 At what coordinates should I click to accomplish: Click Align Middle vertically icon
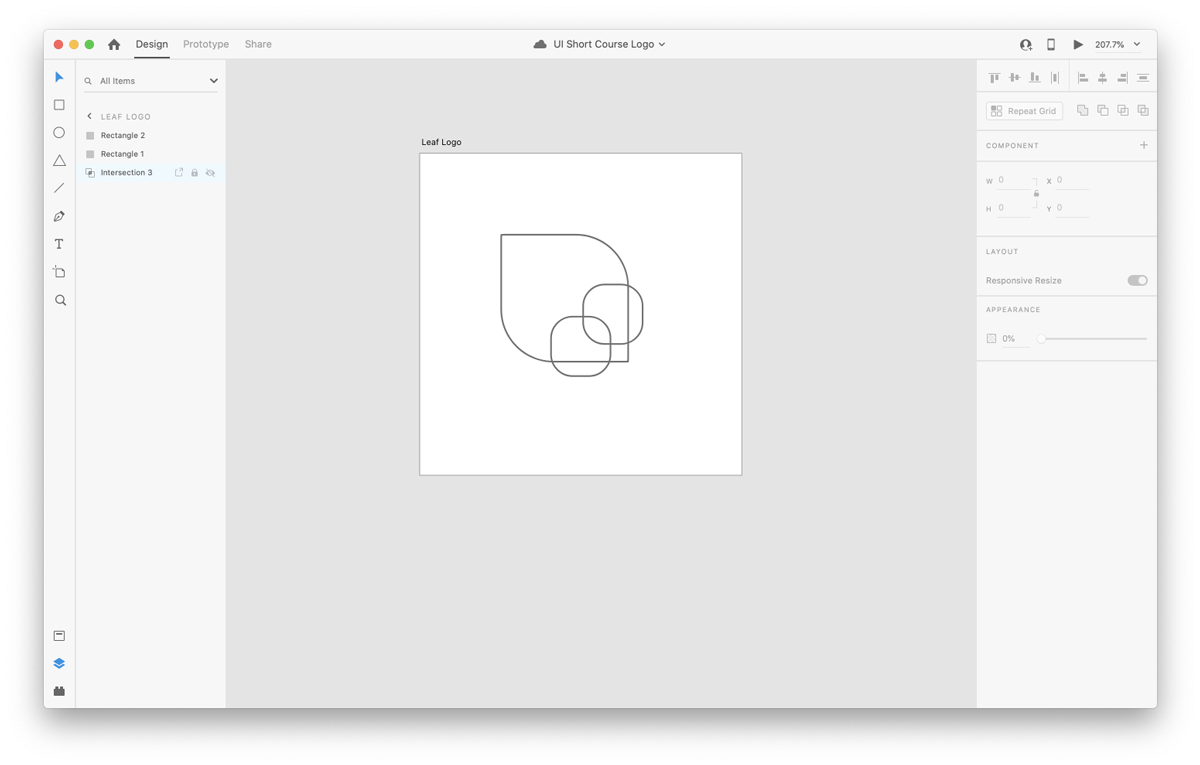(x=1014, y=77)
